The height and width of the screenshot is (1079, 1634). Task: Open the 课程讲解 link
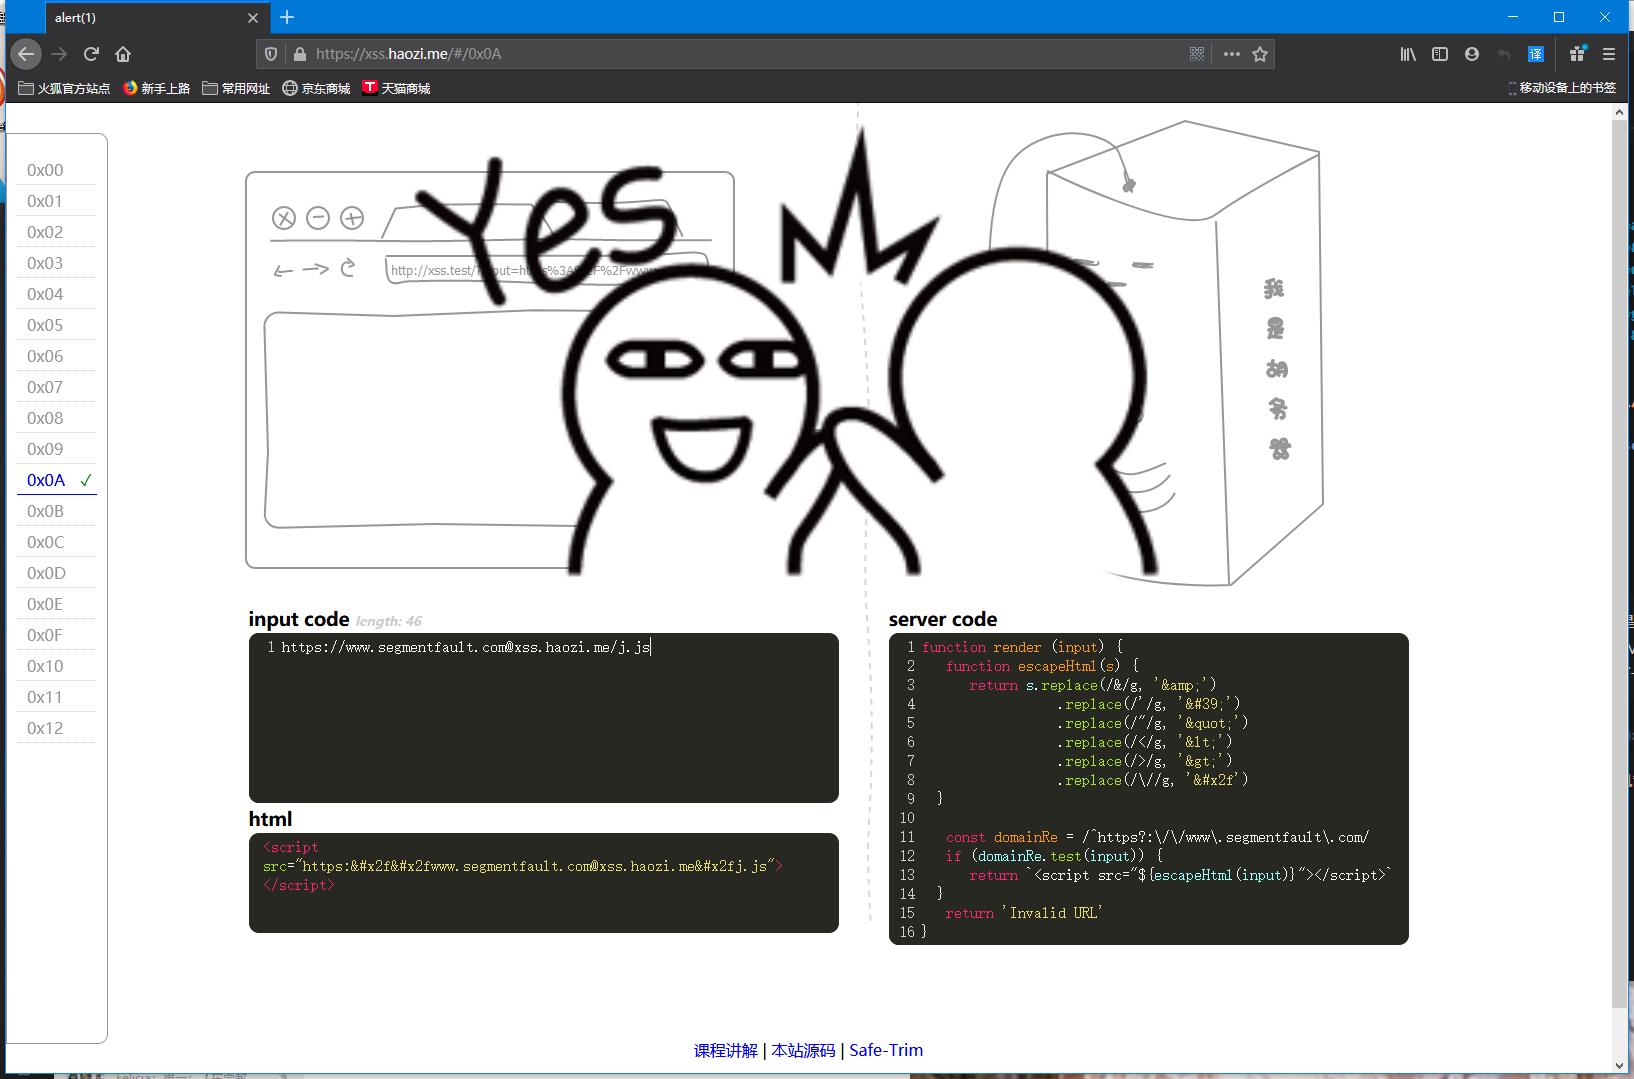(726, 1050)
